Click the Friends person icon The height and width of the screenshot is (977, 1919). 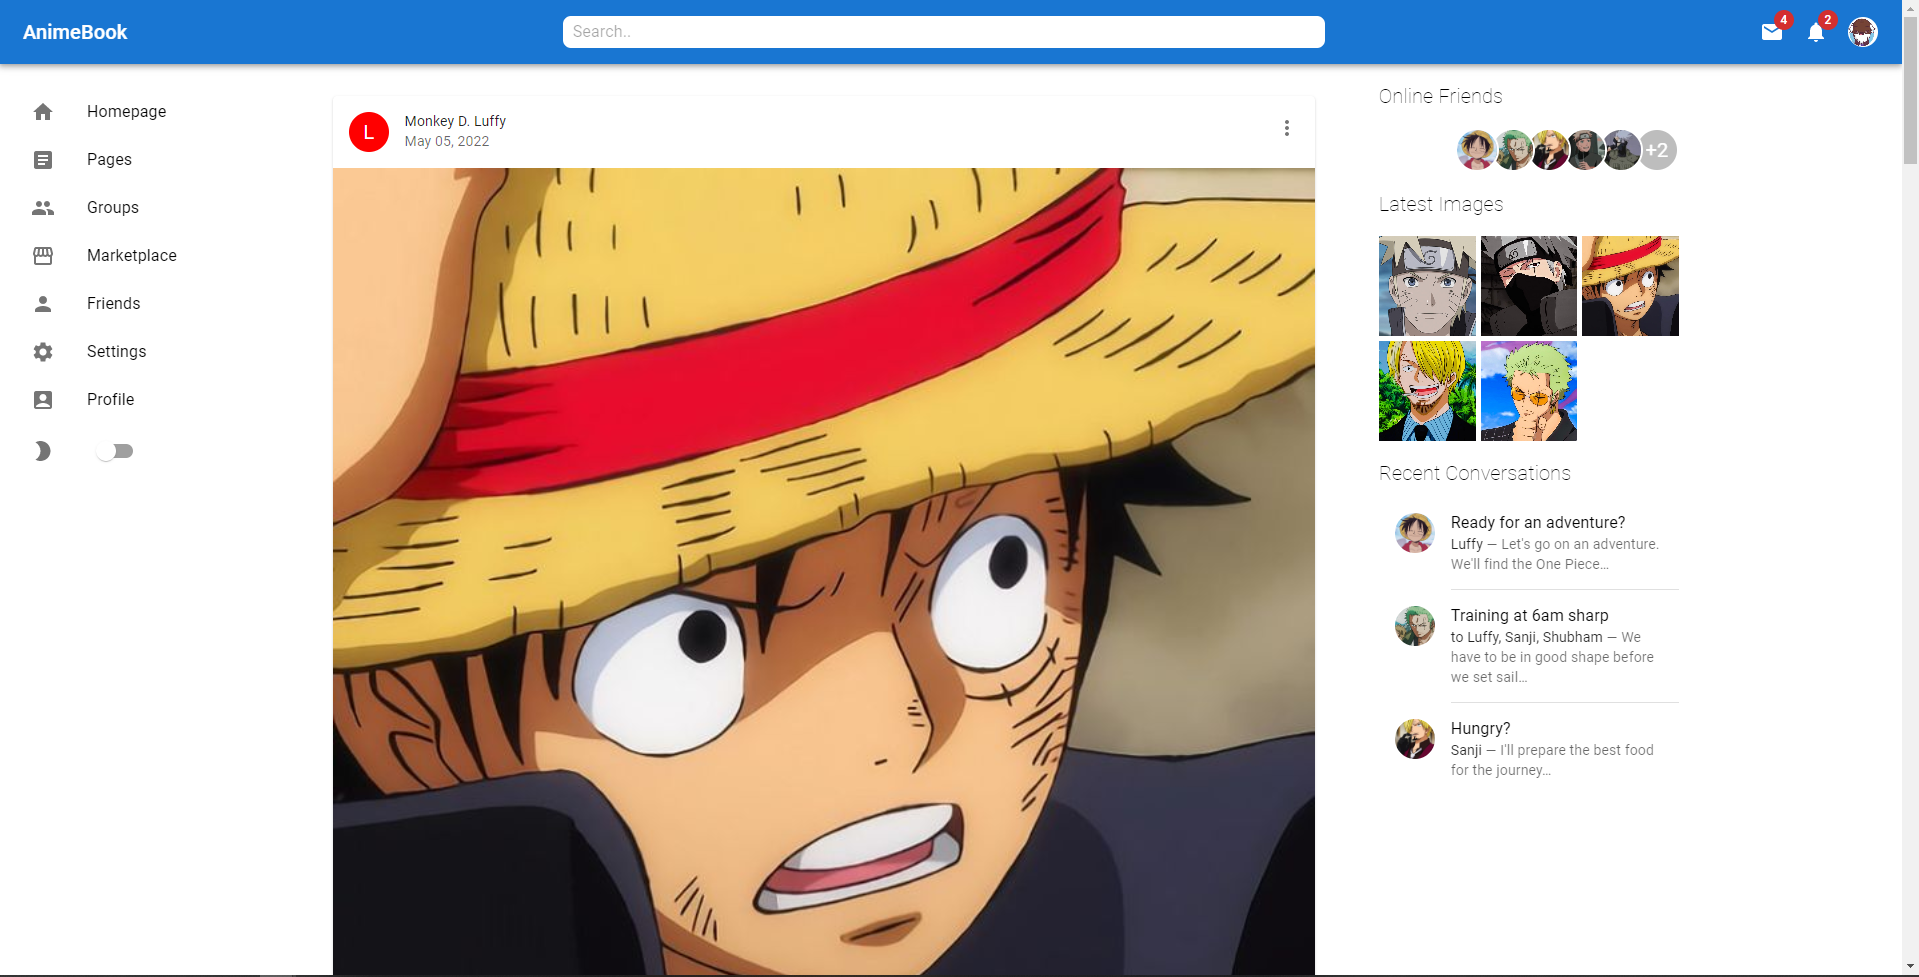pos(43,304)
